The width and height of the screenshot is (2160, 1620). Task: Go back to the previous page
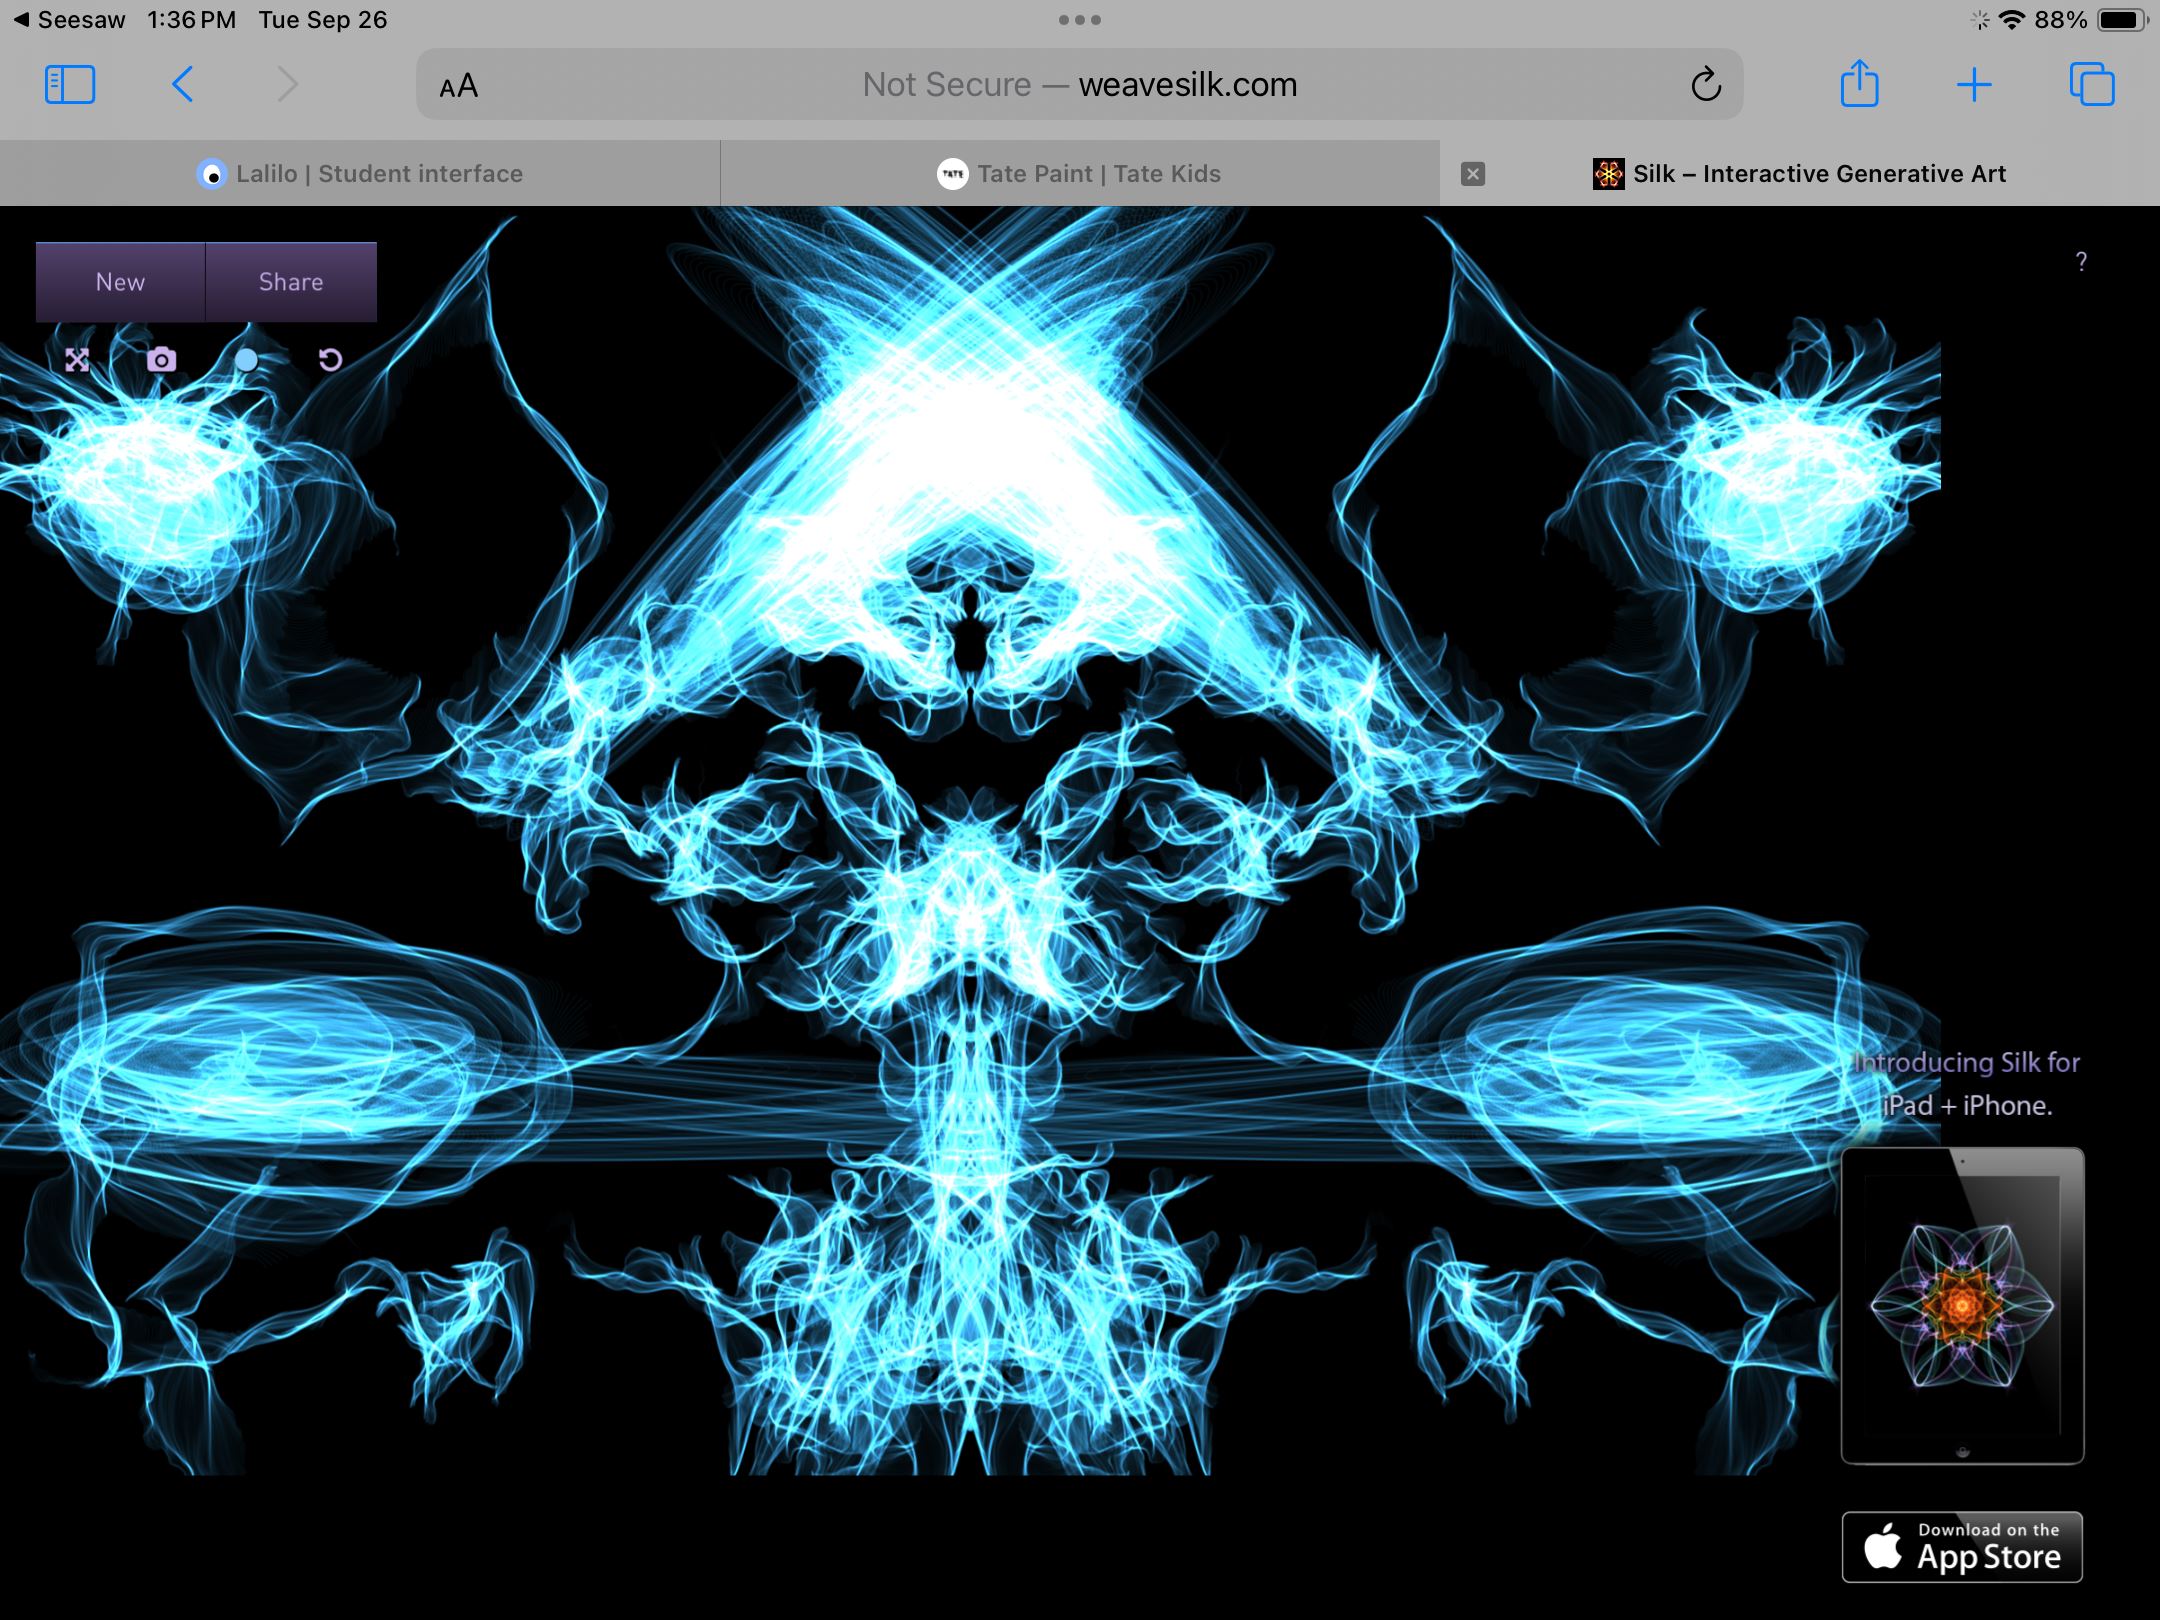click(182, 85)
